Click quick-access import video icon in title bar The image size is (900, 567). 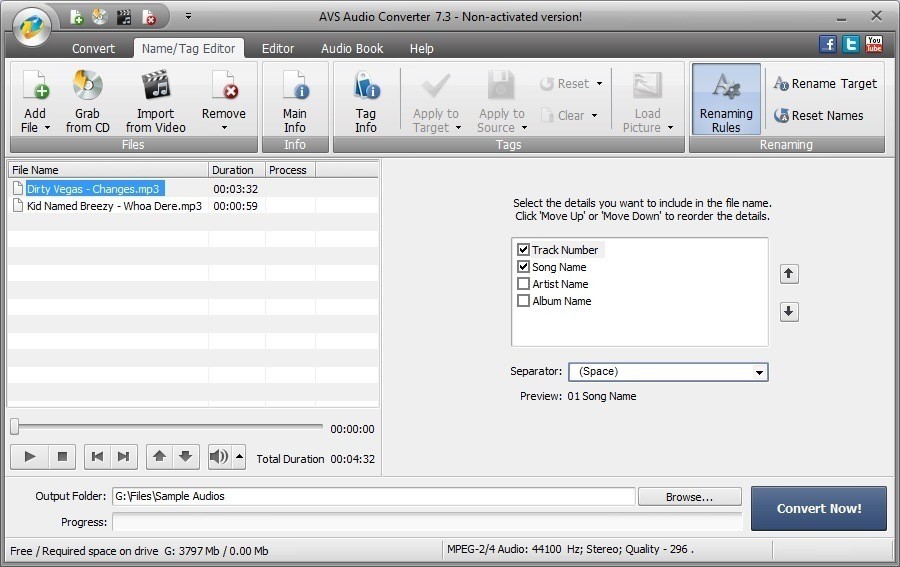point(124,17)
